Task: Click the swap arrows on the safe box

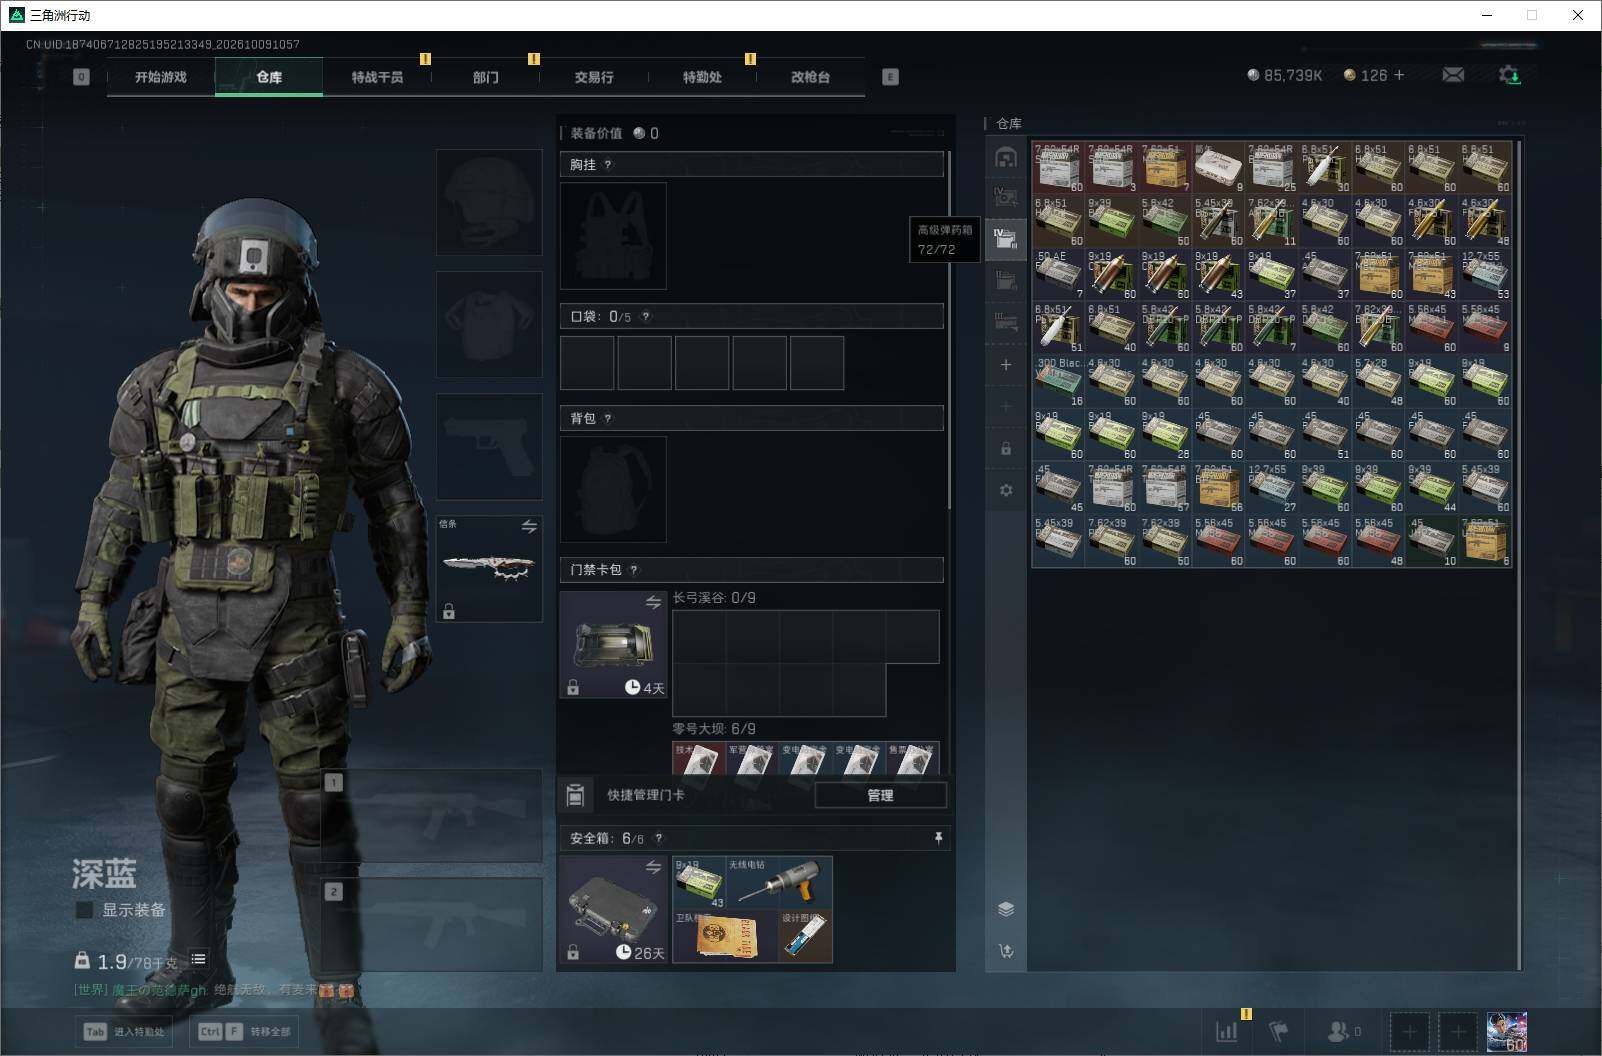Action: click(x=653, y=867)
